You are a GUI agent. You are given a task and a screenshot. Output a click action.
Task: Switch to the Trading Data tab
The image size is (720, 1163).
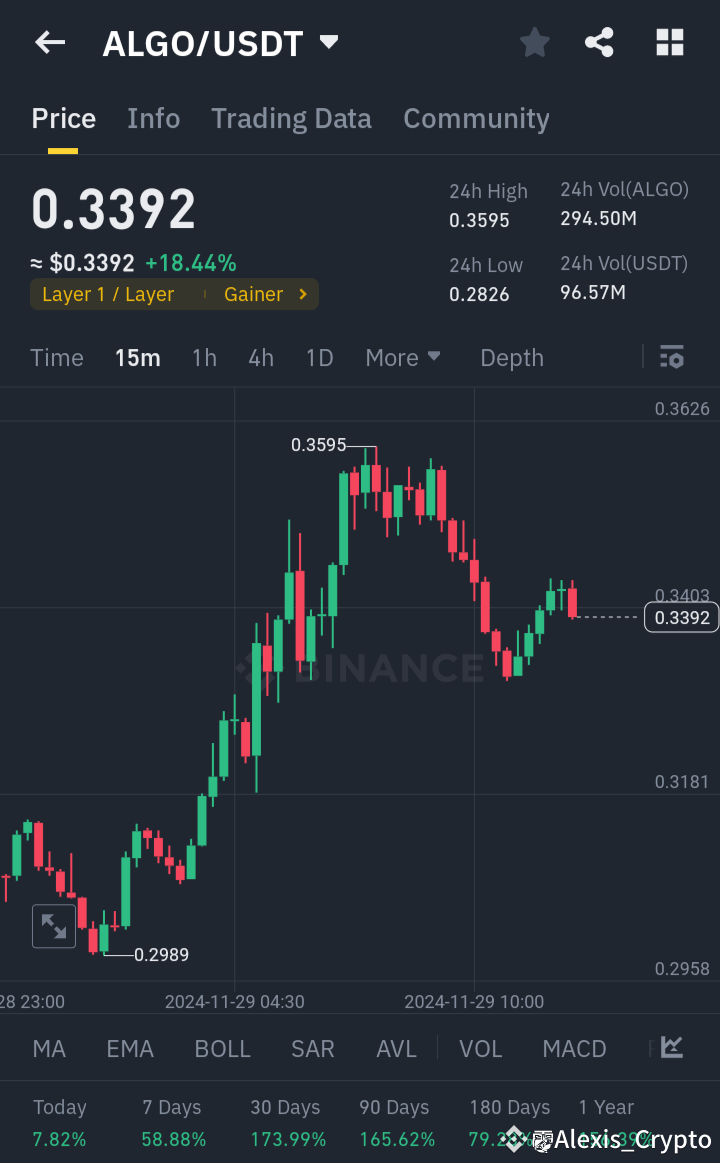291,118
